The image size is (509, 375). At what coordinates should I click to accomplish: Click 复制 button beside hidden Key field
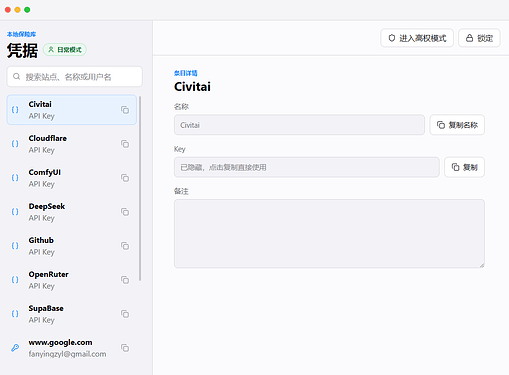click(464, 167)
